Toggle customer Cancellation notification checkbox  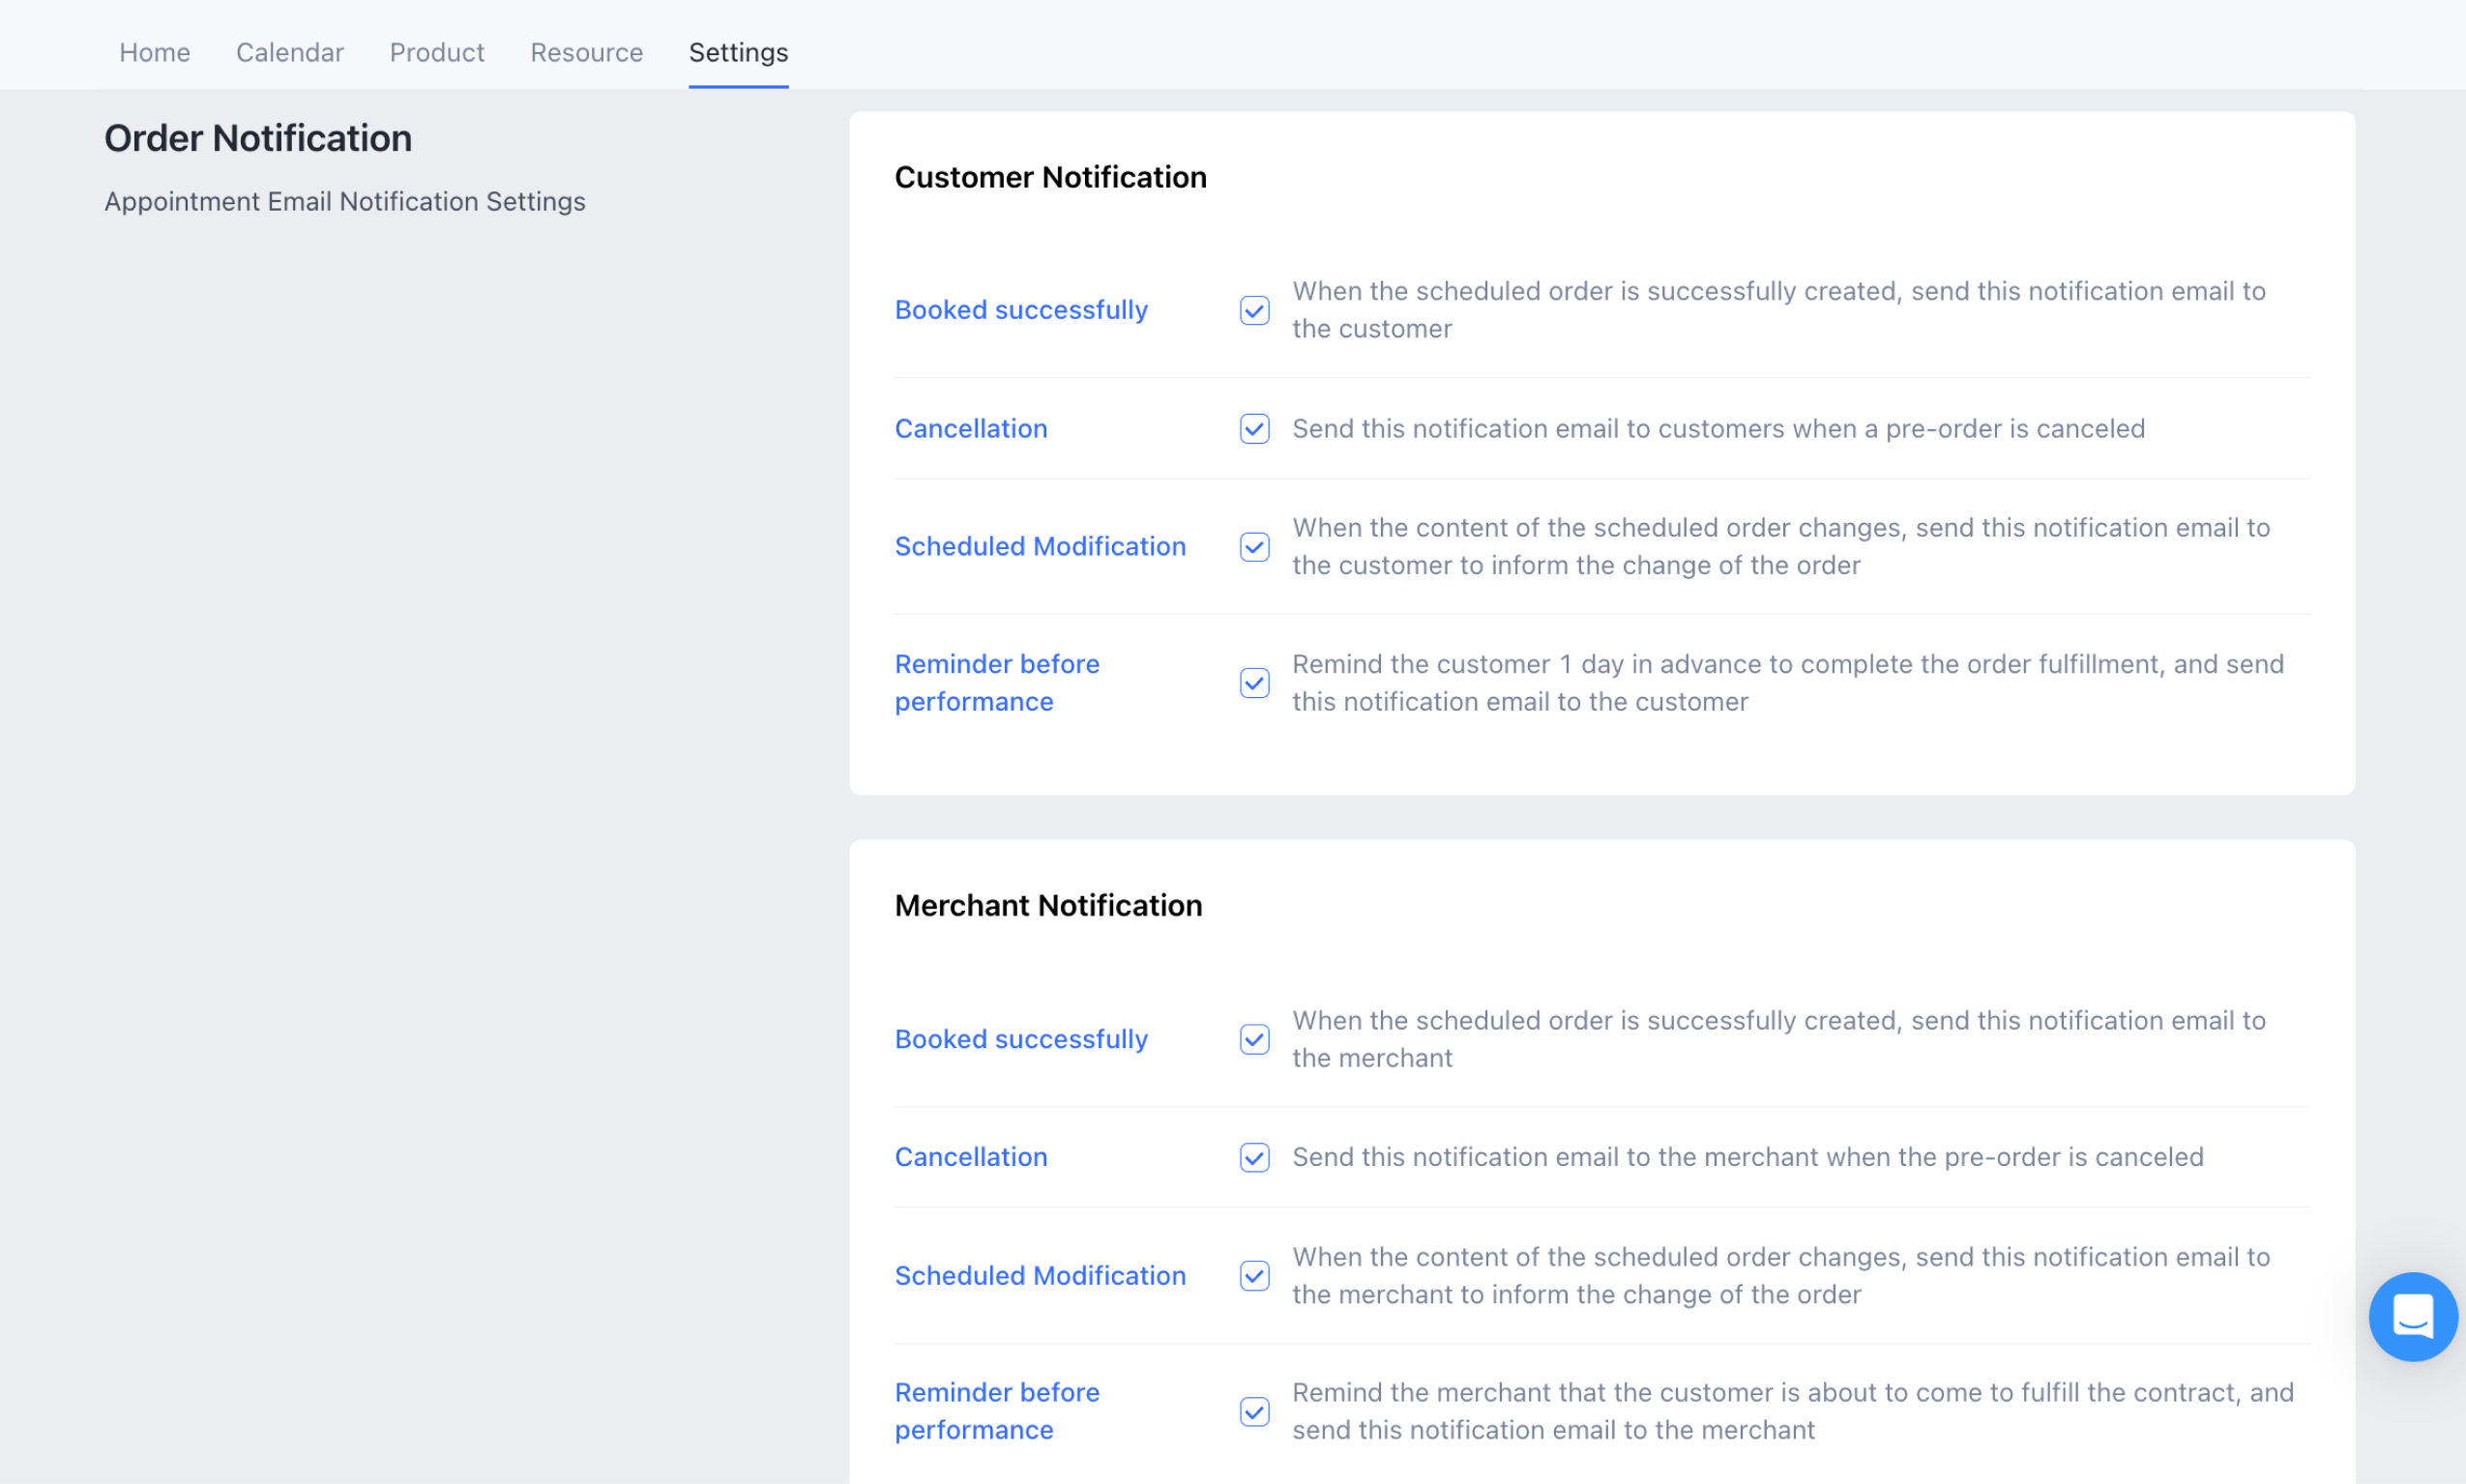pos(1254,429)
